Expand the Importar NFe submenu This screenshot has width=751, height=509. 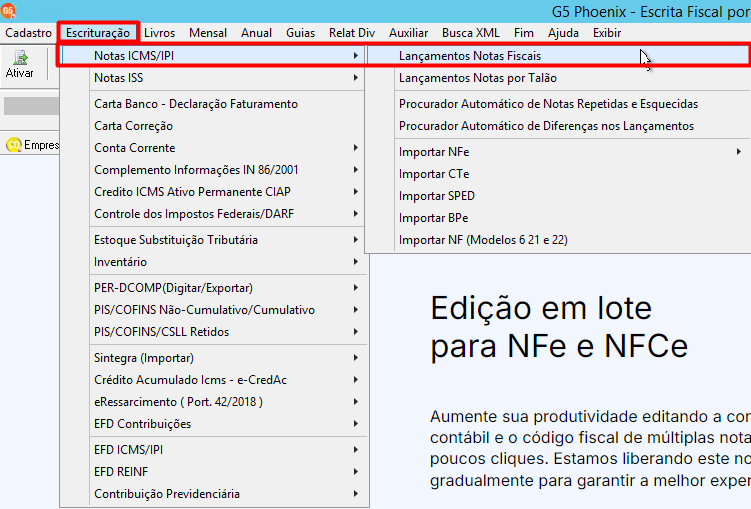pos(558,152)
